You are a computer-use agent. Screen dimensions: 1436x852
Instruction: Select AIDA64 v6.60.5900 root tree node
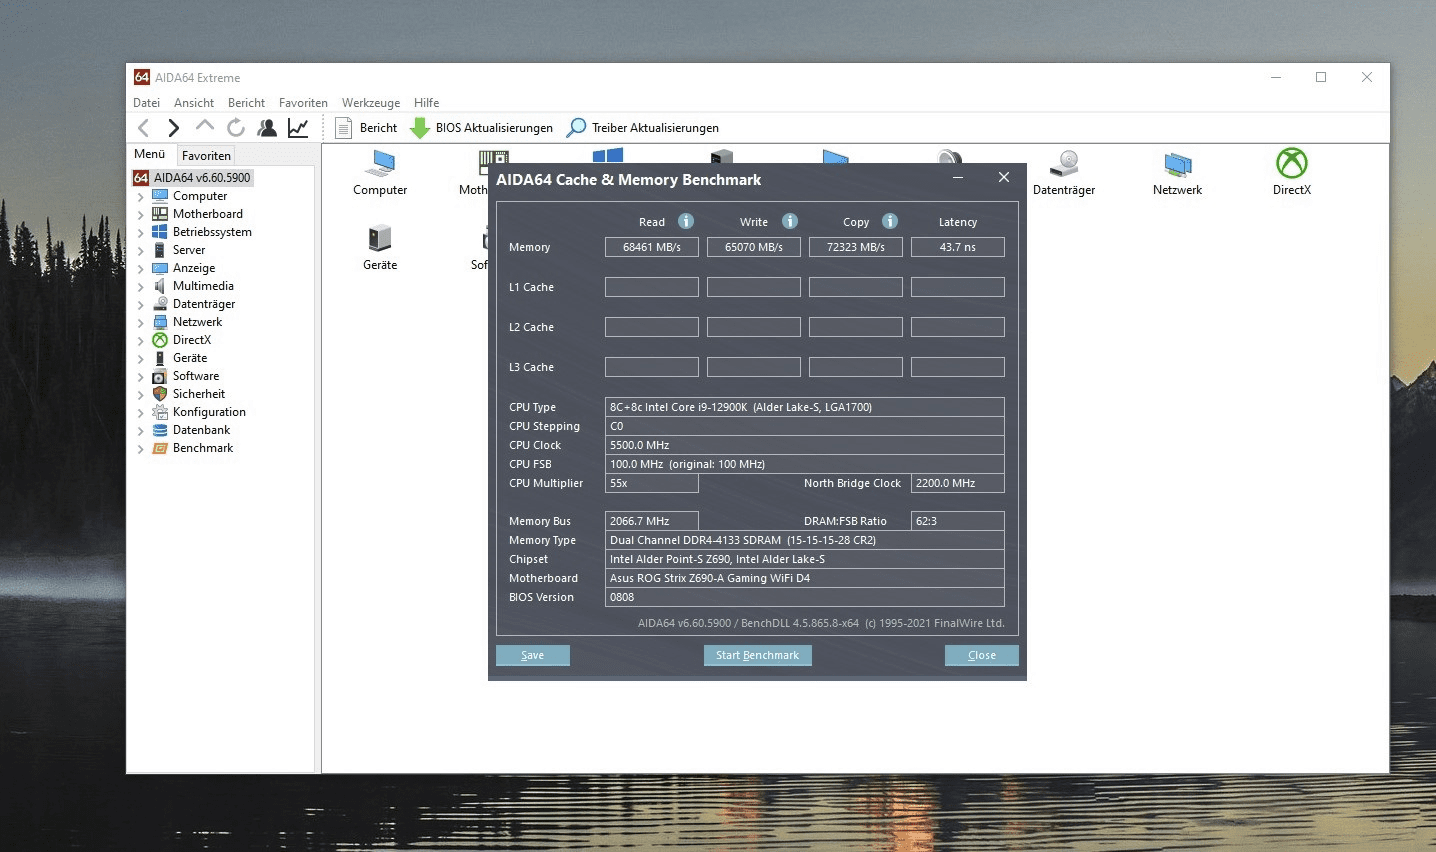[x=193, y=178]
